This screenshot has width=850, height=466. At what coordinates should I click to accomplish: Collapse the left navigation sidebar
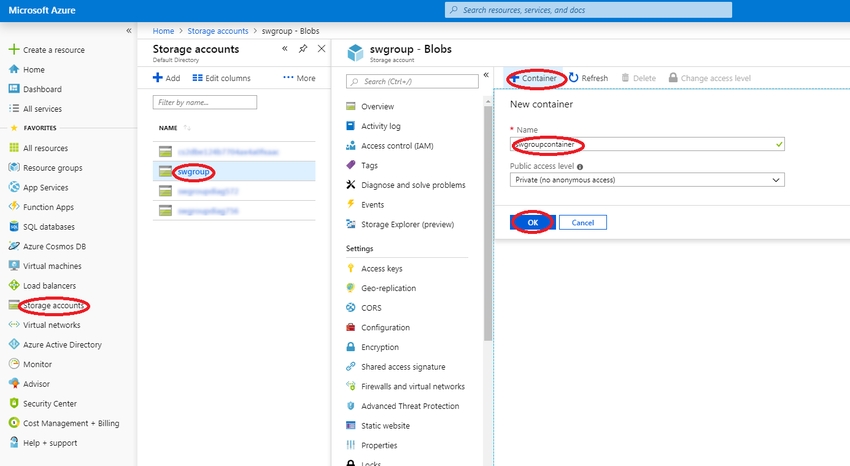tap(128, 31)
